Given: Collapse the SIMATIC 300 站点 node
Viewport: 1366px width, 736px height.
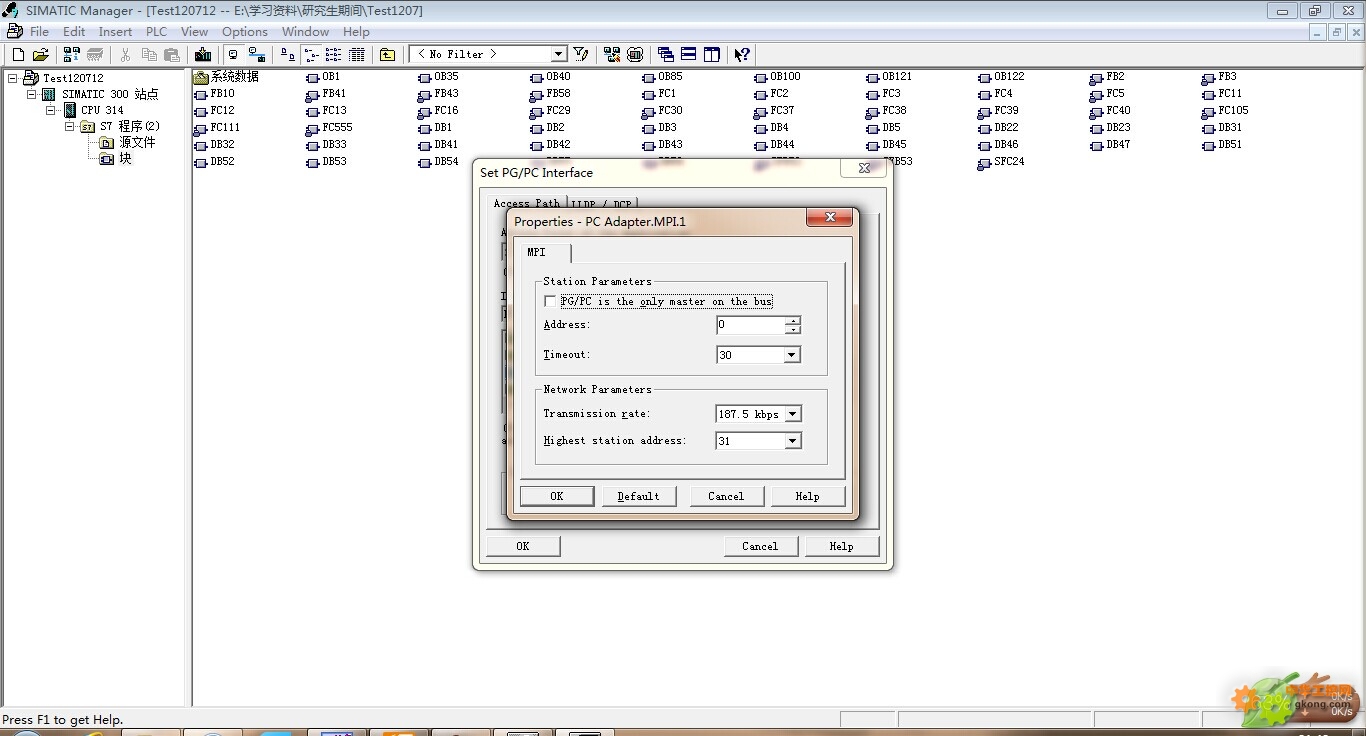Looking at the screenshot, I should [32, 94].
